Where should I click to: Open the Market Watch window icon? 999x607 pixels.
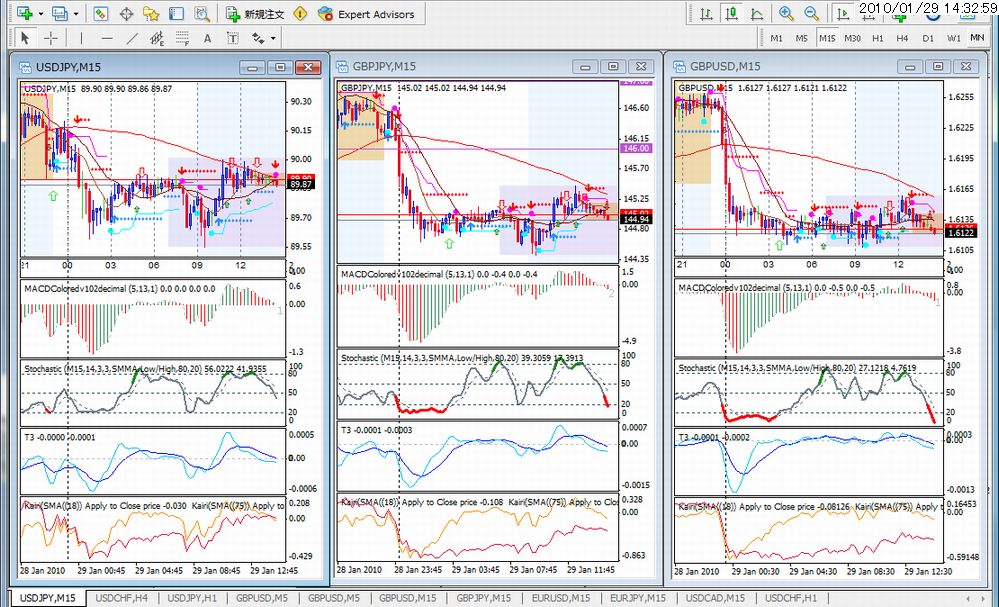tap(101, 13)
